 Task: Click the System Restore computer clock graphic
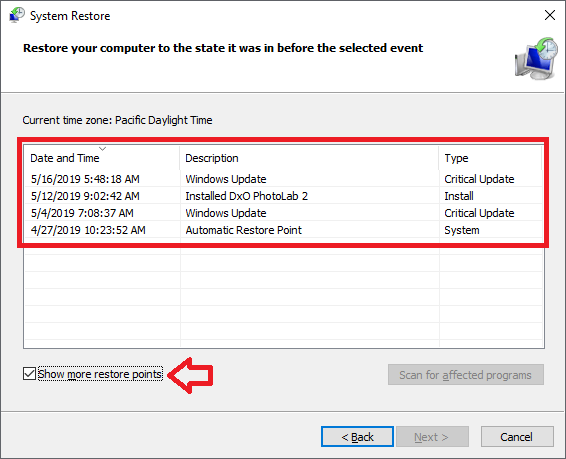(x=536, y=58)
